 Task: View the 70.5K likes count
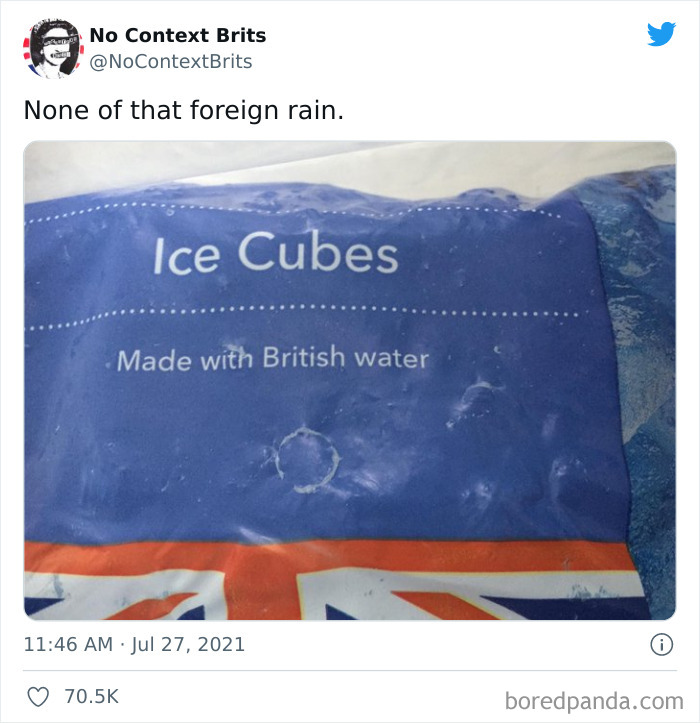click(91, 696)
